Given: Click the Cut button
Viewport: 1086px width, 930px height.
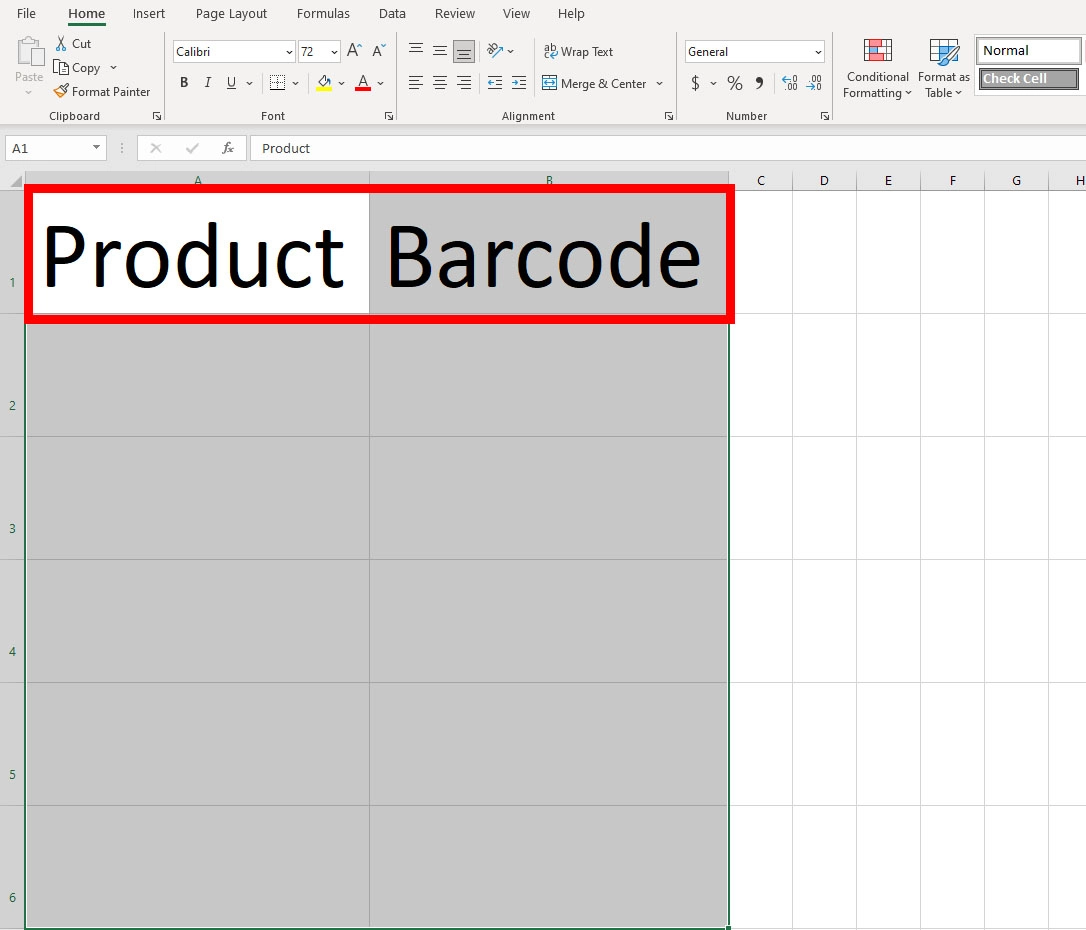Looking at the screenshot, I should click(74, 43).
